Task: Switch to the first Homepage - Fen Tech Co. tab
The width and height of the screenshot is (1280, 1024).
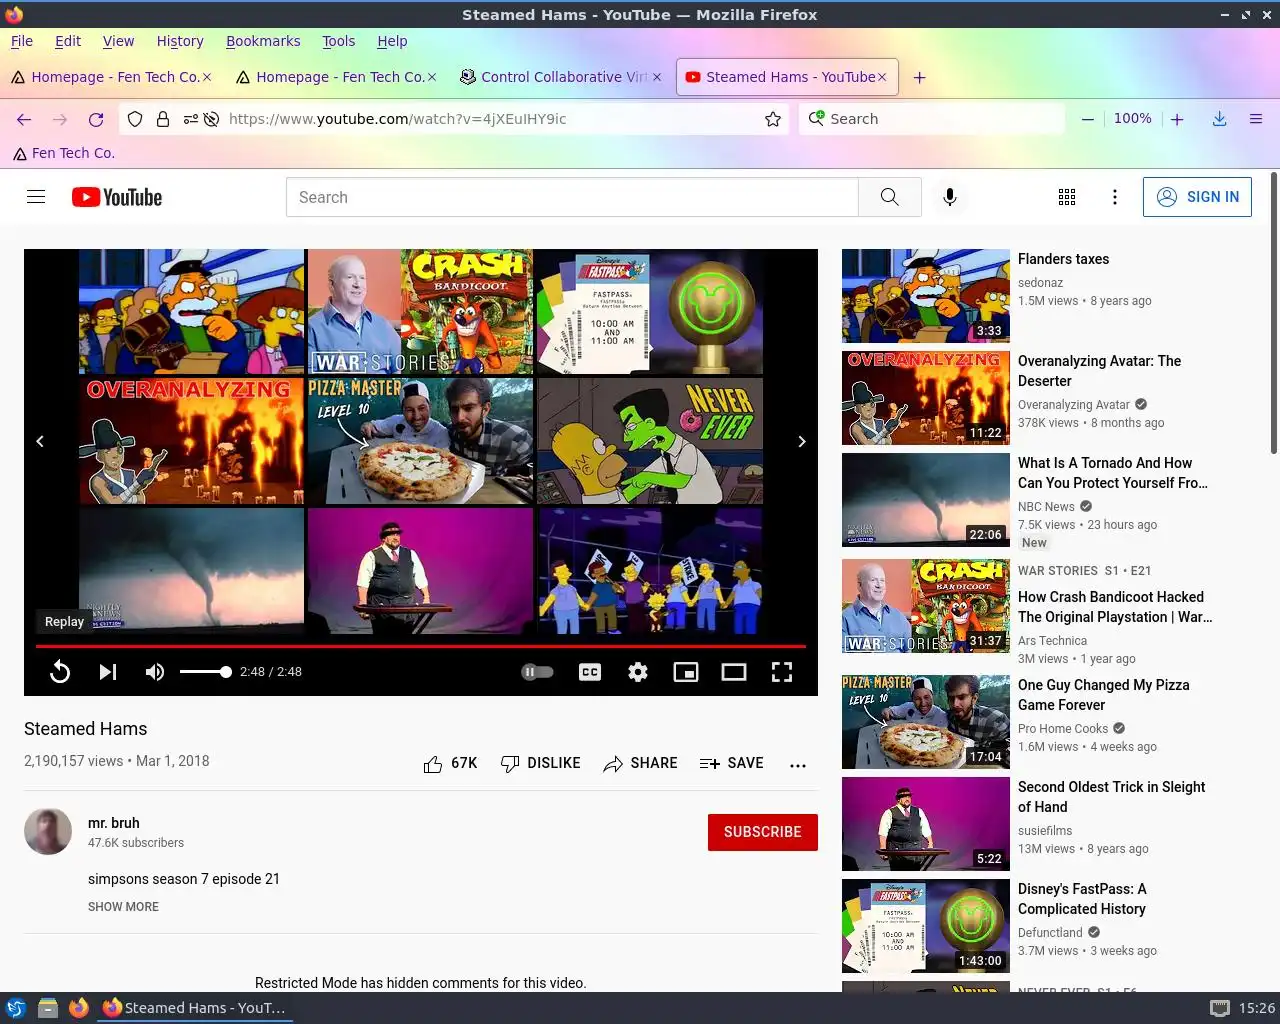Action: coord(110,77)
